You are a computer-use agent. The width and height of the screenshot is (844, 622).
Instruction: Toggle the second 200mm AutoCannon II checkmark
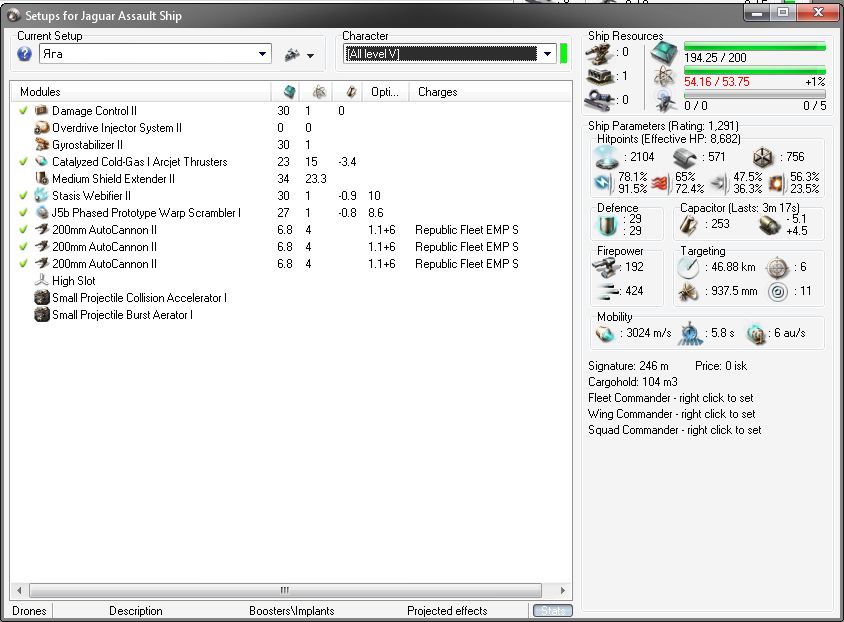[23, 246]
